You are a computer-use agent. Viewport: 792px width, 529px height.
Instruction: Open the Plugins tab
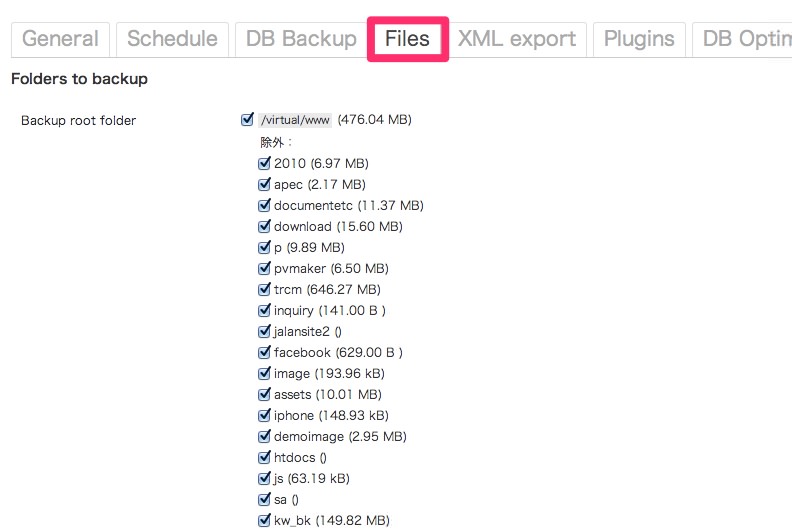click(x=639, y=39)
